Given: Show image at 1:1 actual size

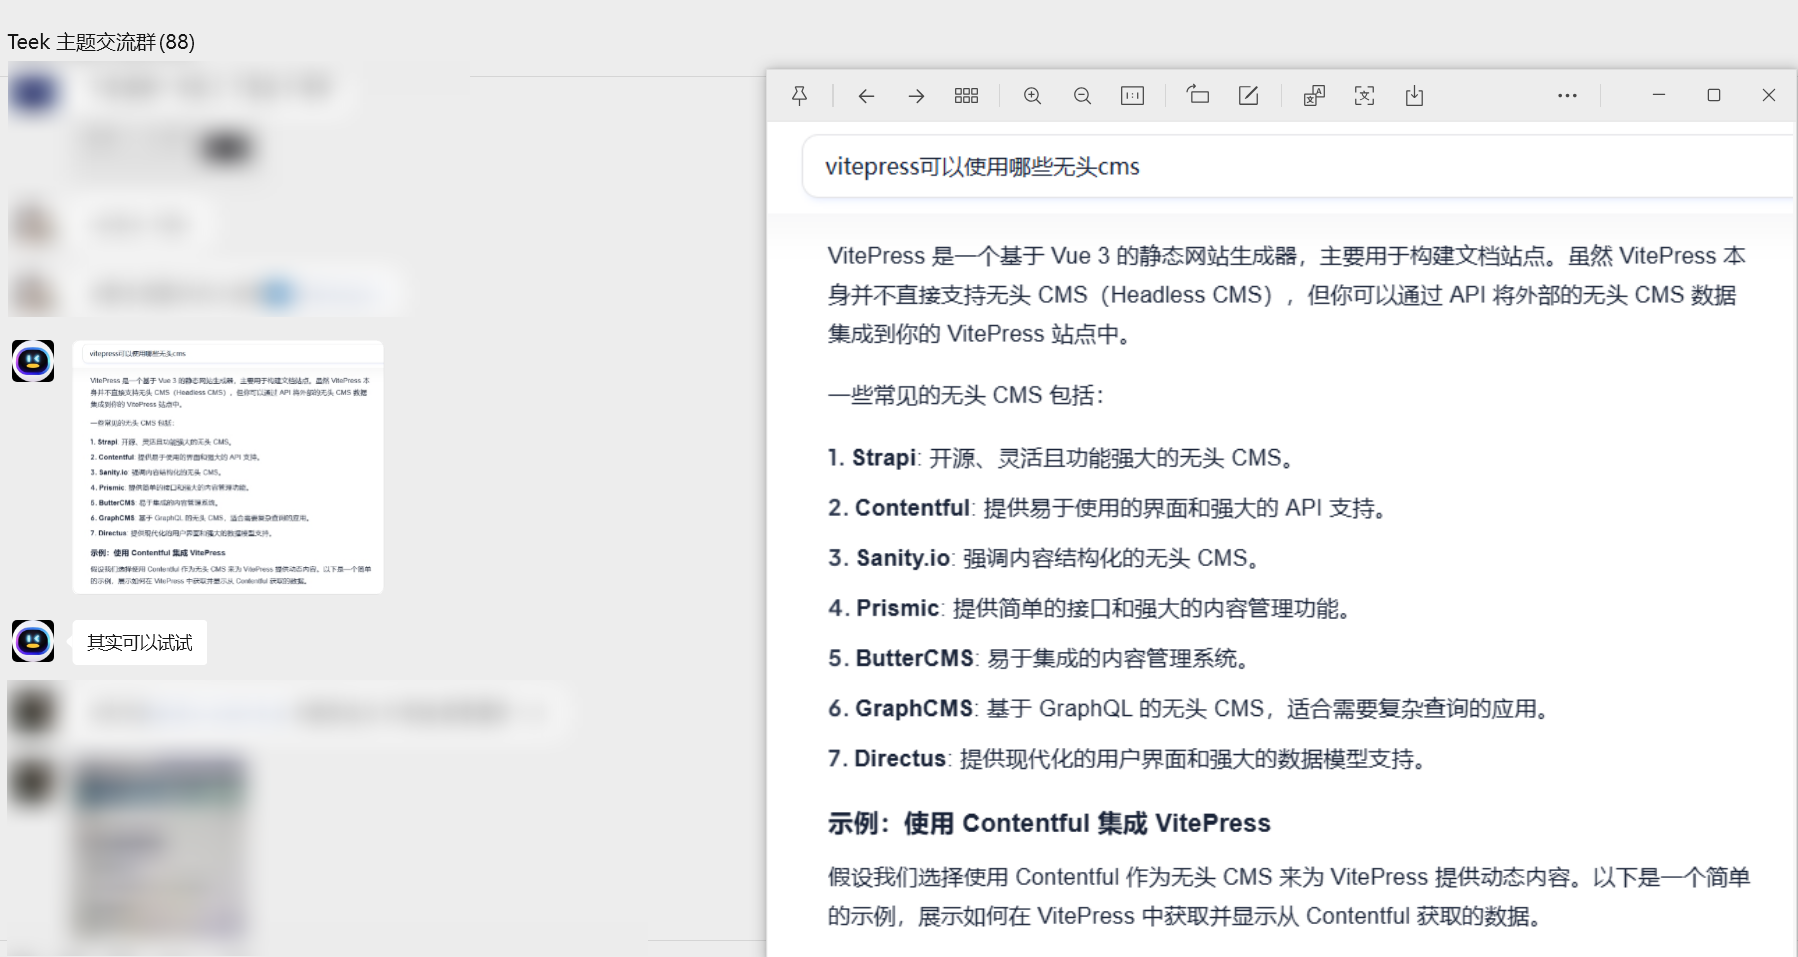Looking at the screenshot, I should (1132, 96).
